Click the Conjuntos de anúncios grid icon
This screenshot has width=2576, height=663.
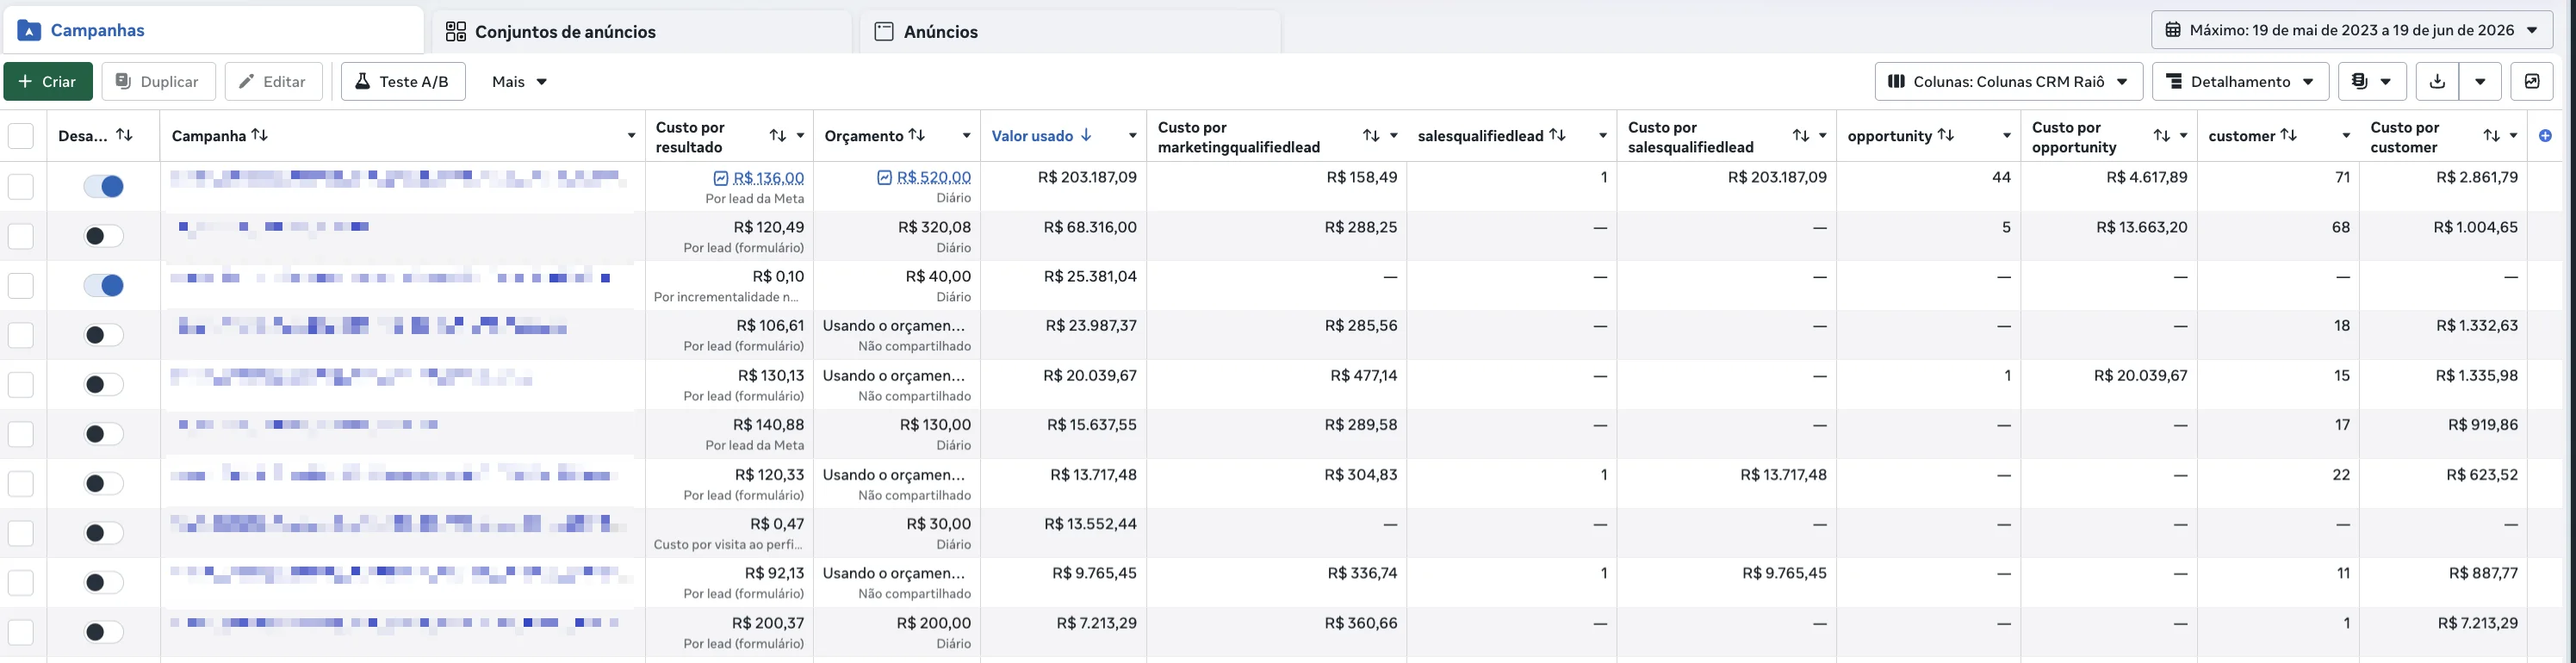click(456, 32)
